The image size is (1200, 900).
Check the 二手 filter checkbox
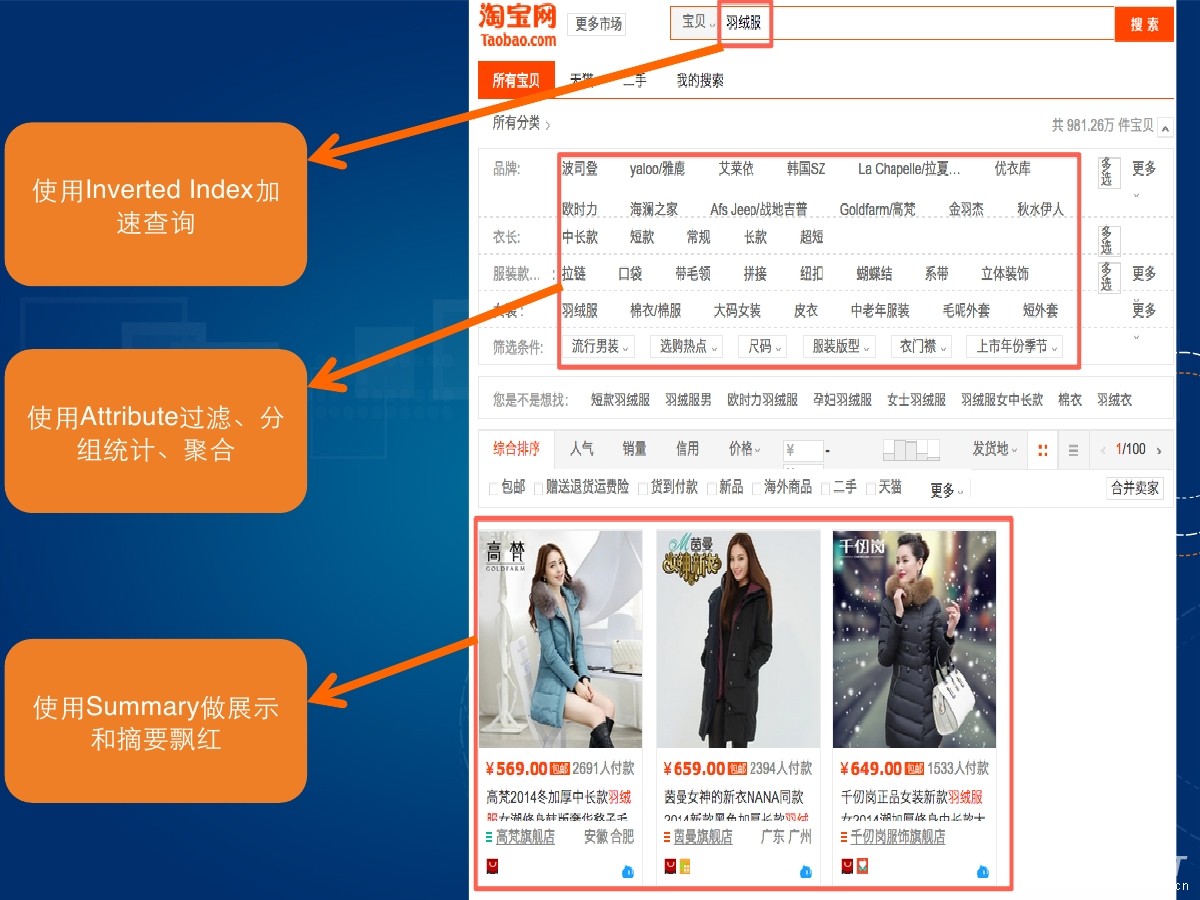point(825,489)
